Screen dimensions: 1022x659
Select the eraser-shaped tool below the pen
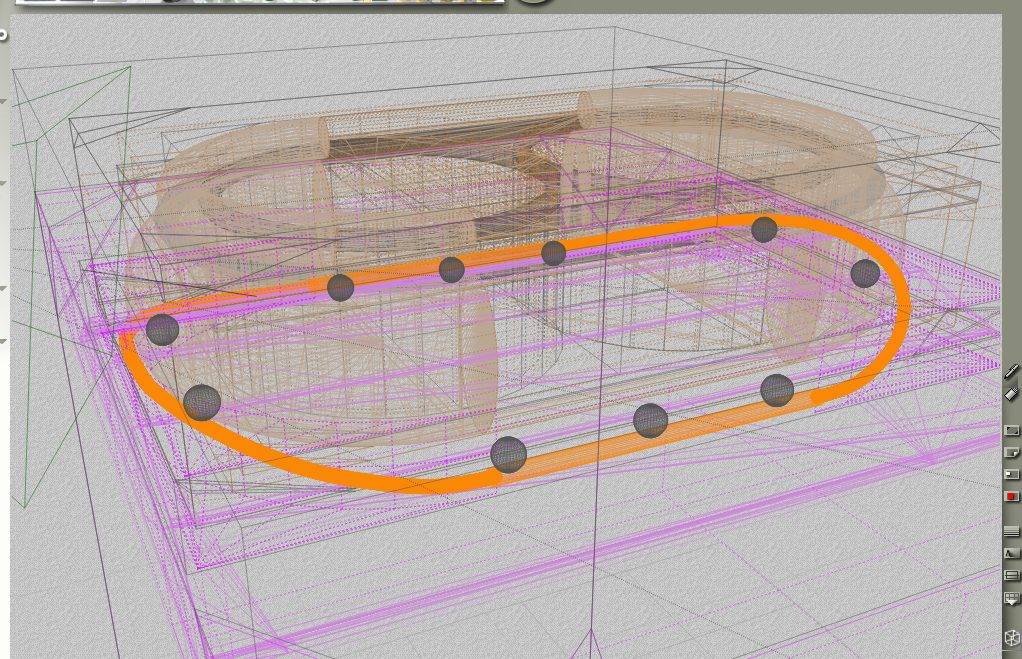click(x=1011, y=394)
